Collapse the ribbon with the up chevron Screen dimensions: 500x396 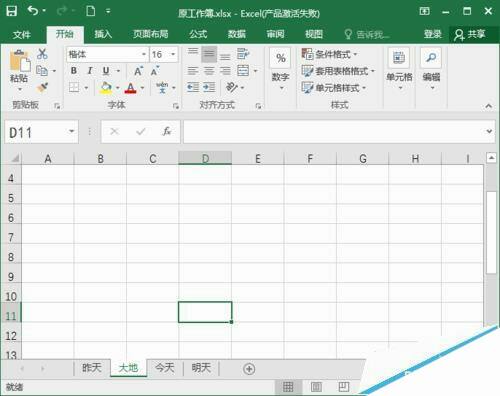coord(489,106)
